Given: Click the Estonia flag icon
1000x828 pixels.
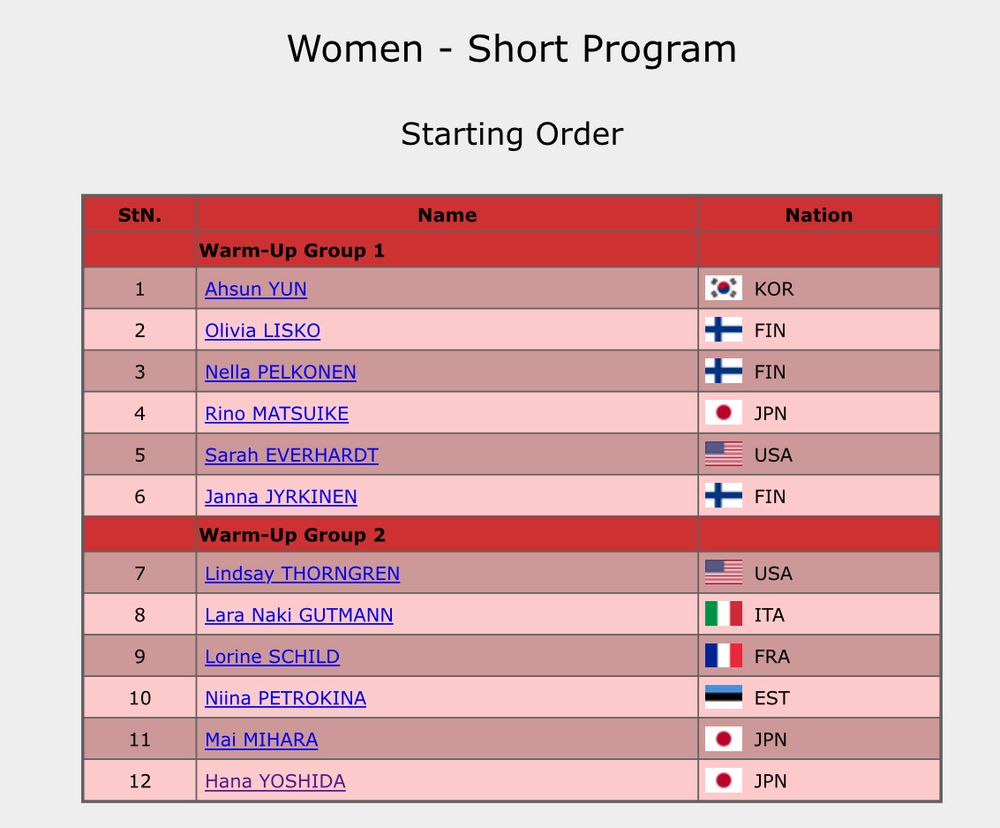Looking at the screenshot, I should [x=723, y=697].
